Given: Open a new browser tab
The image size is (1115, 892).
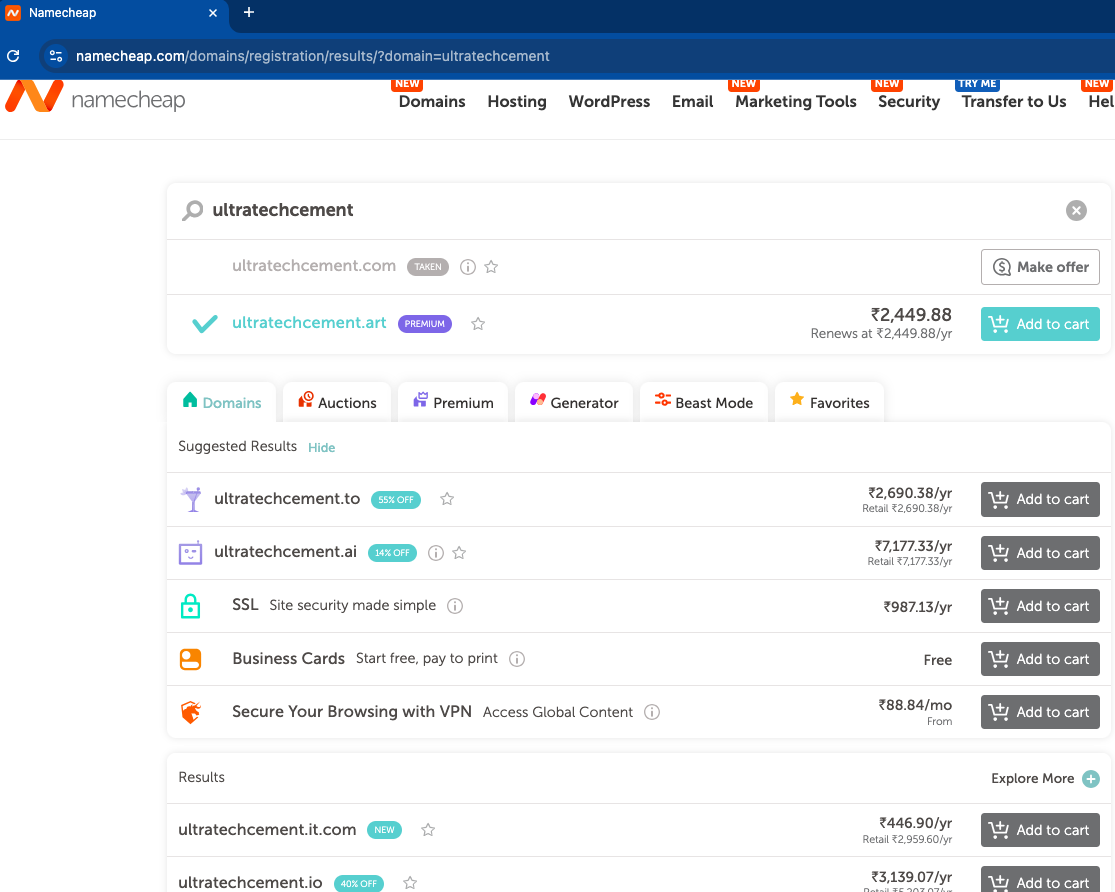Looking at the screenshot, I should tap(248, 12).
